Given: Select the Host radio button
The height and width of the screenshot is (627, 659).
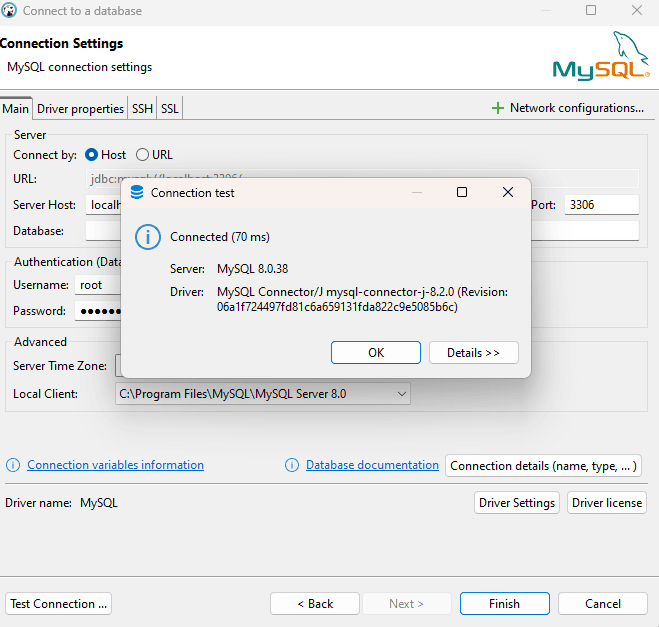Looking at the screenshot, I should (91, 155).
